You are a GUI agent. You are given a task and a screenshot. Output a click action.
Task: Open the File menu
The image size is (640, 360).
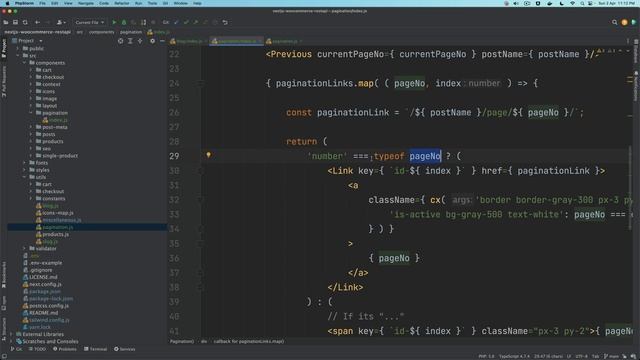click(42, 3)
